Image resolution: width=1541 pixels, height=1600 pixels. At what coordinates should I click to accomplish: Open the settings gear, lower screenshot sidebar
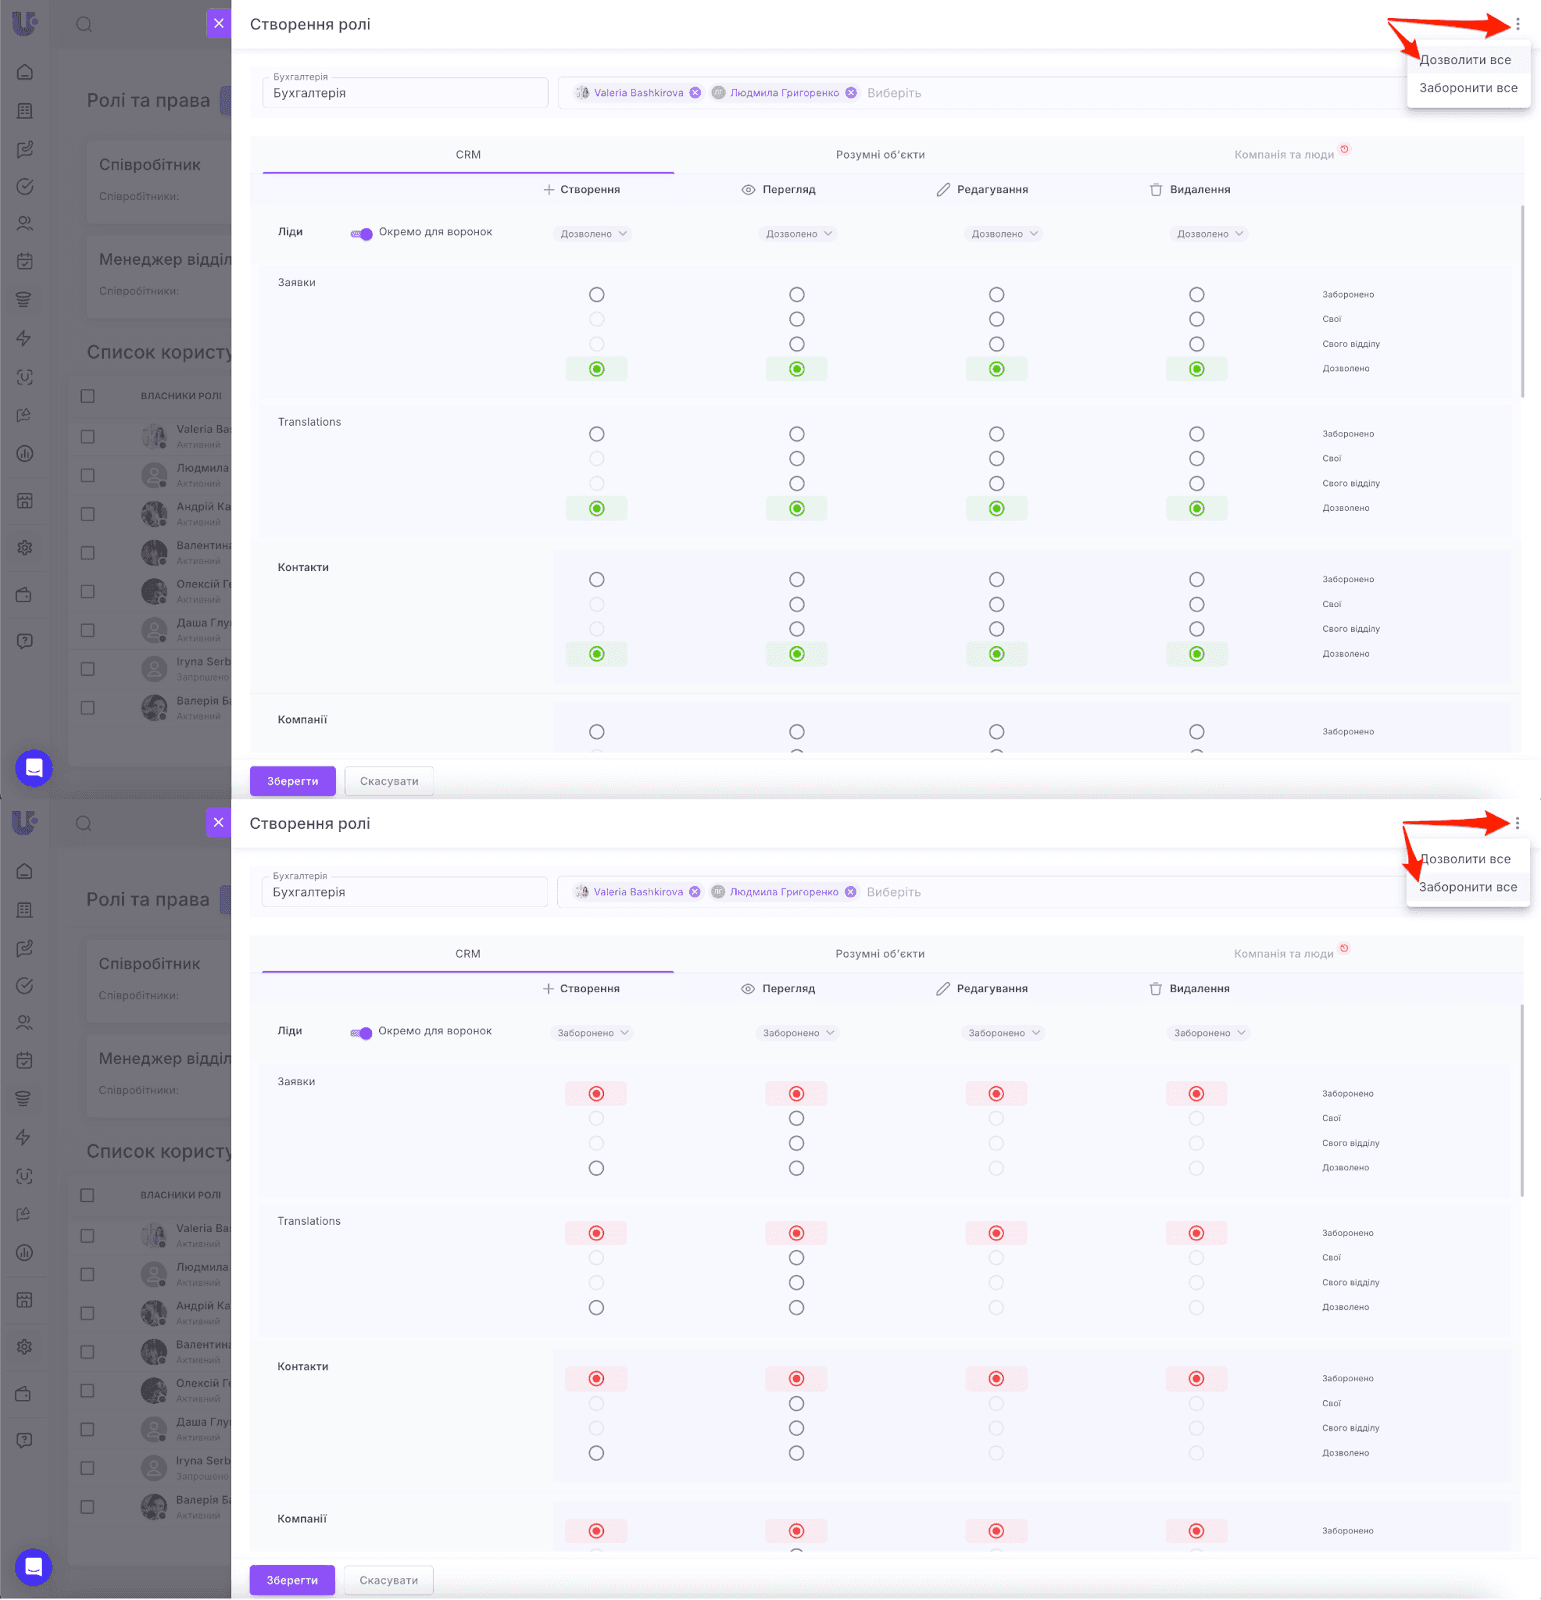[x=25, y=1346]
